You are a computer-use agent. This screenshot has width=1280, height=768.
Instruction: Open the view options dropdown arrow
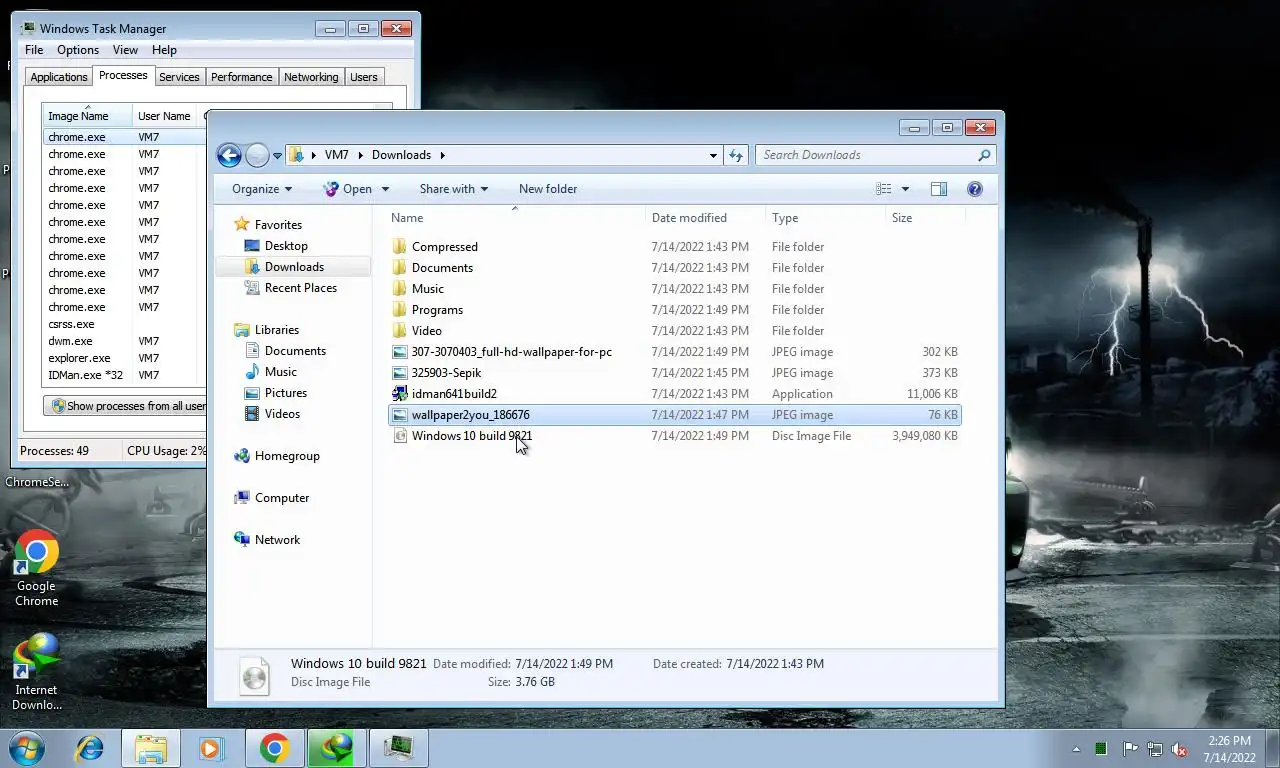click(x=906, y=189)
